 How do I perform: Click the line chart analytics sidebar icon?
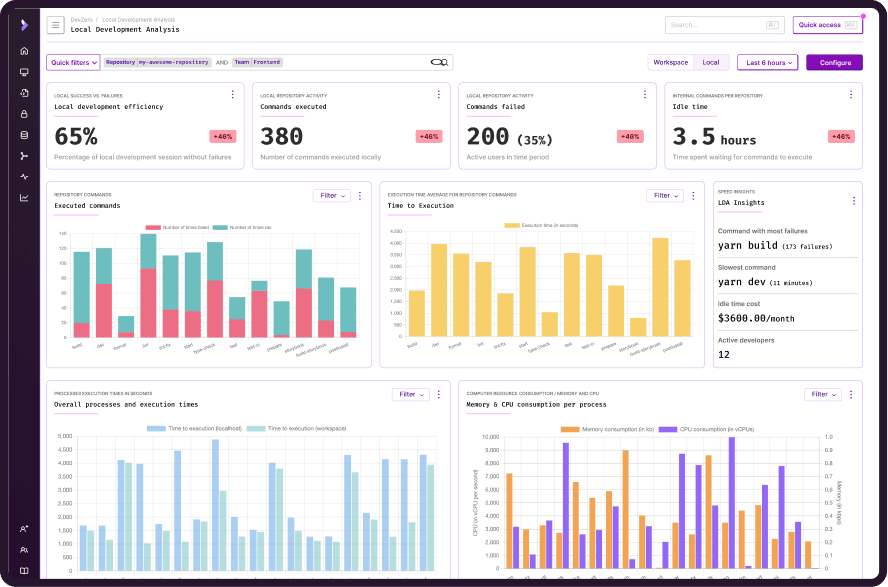pyautogui.click(x=24, y=197)
